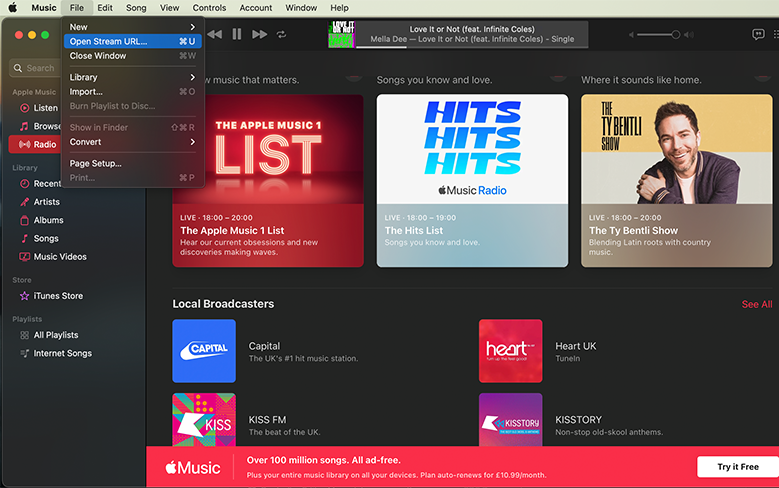
Task: Skip to the next track
Action: (260, 34)
